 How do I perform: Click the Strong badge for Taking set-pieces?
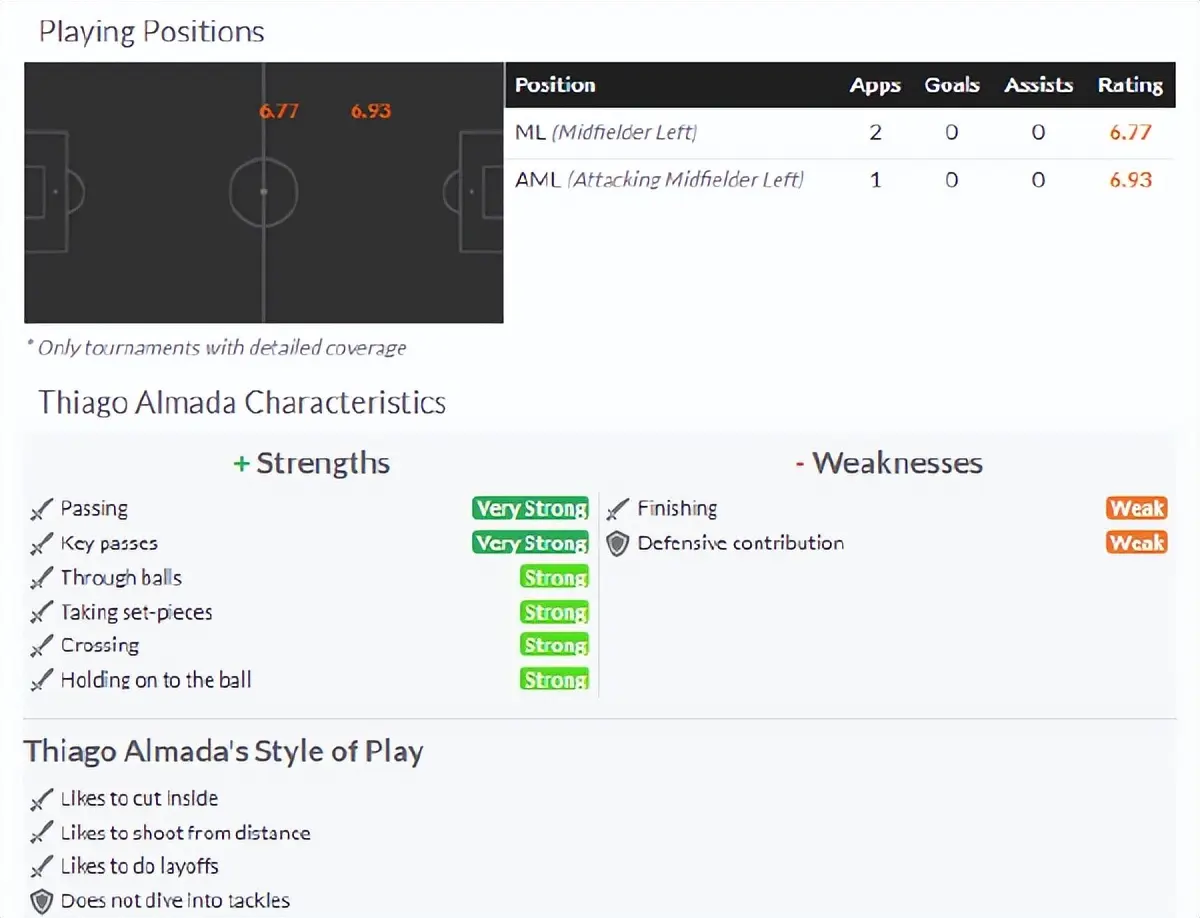pos(554,613)
